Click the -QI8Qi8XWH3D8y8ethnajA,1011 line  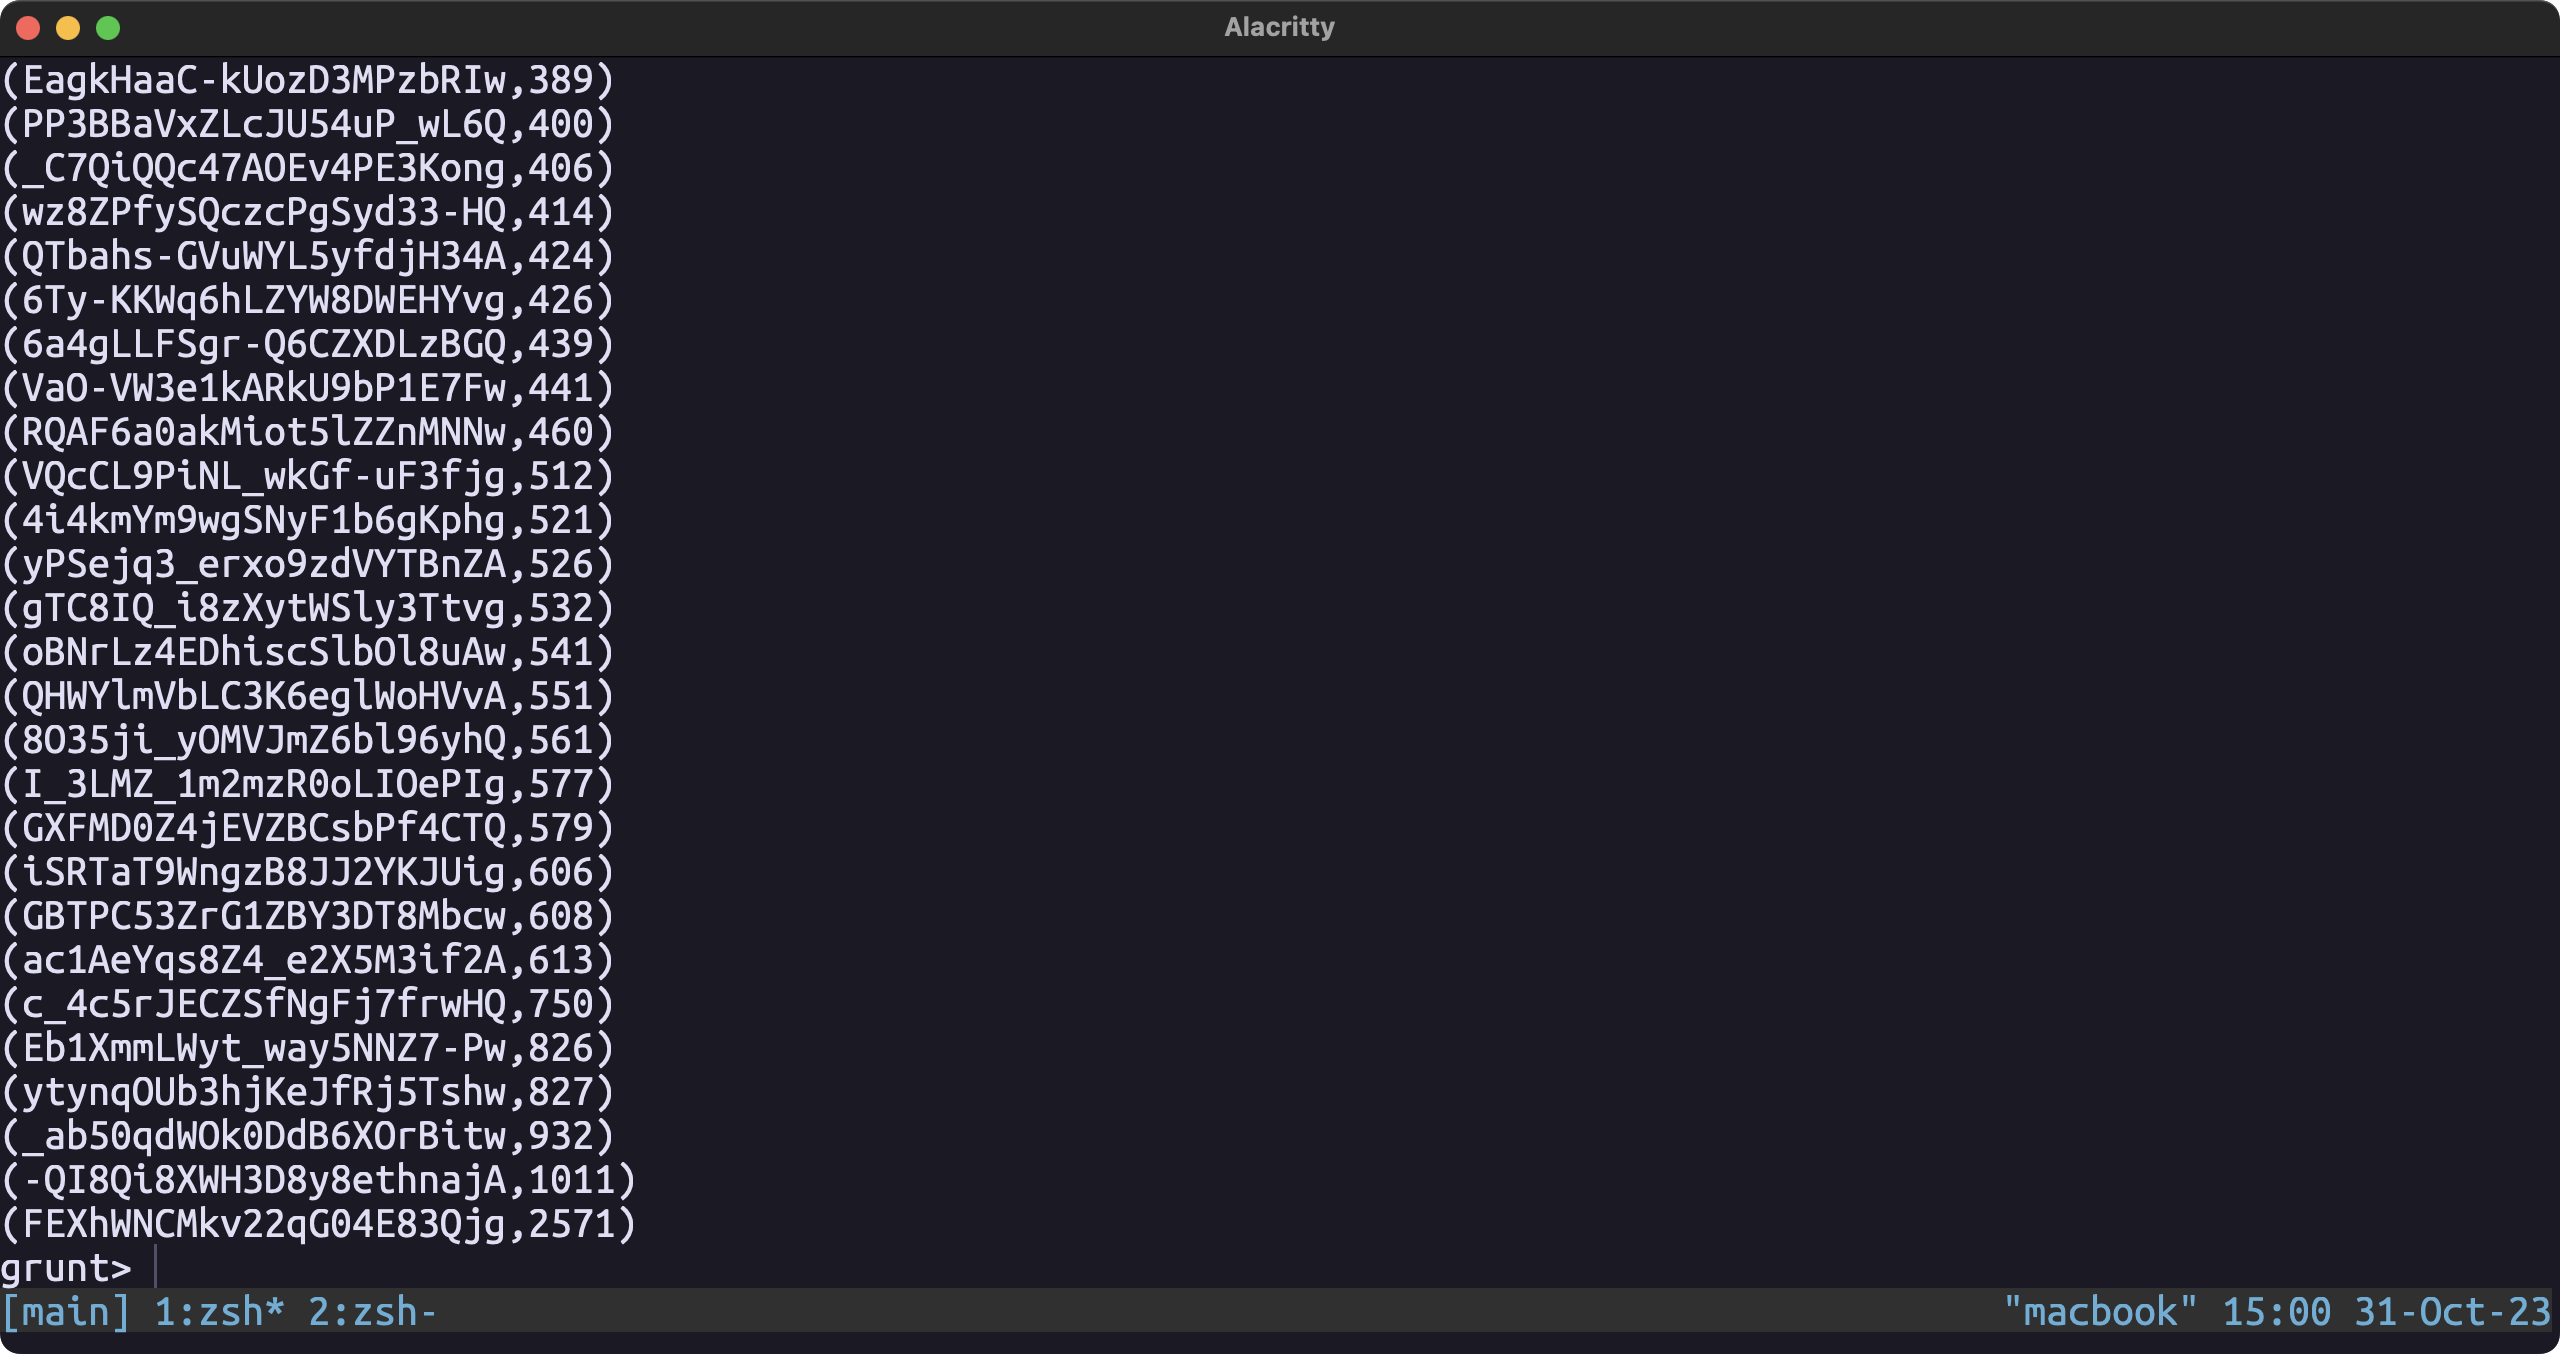tap(318, 1180)
